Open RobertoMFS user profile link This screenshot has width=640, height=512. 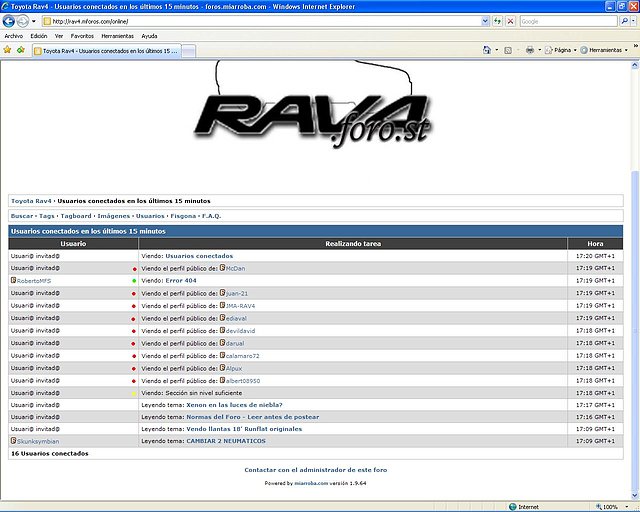34,281
